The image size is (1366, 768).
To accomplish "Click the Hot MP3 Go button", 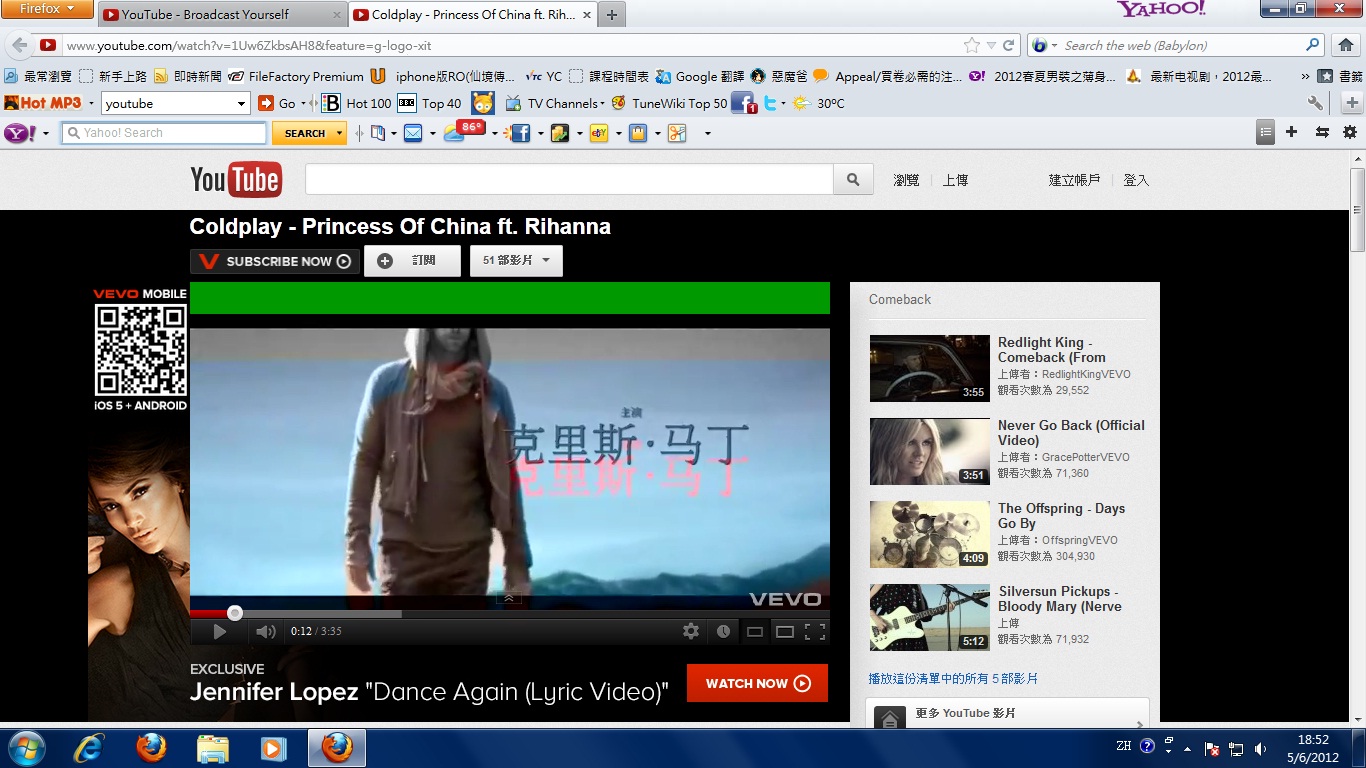I will [x=277, y=103].
